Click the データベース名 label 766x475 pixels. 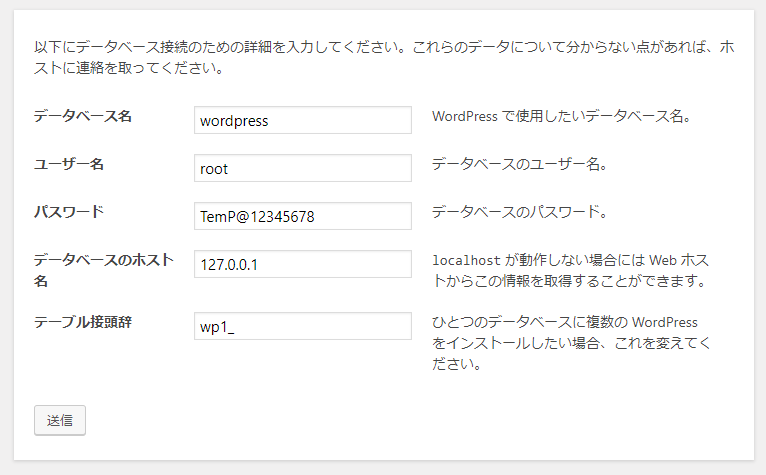click(x=83, y=116)
